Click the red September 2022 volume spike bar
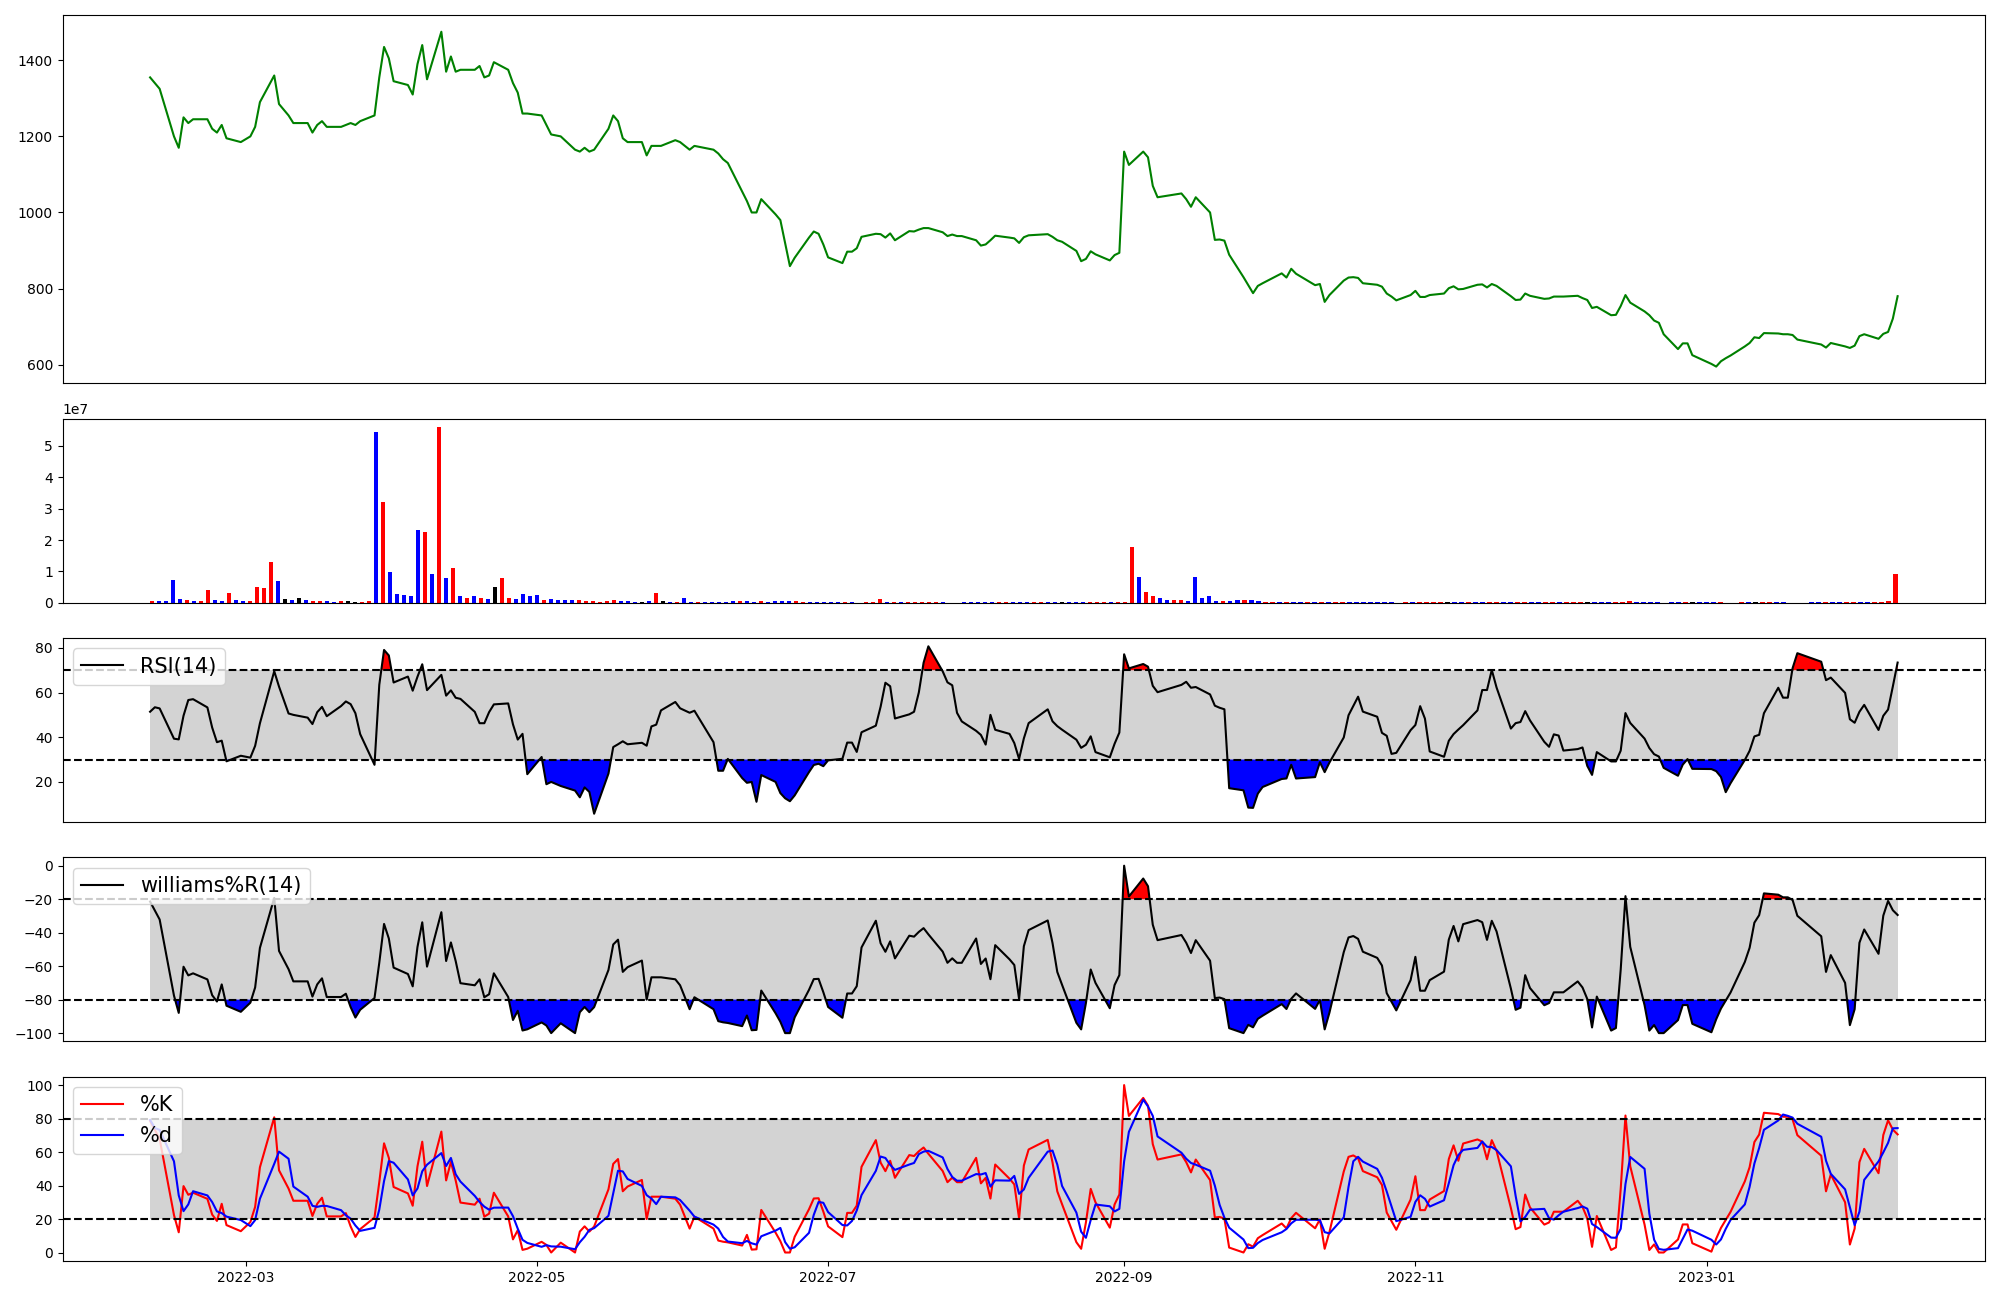This screenshot has height=1300, width=2000. (1132, 575)
